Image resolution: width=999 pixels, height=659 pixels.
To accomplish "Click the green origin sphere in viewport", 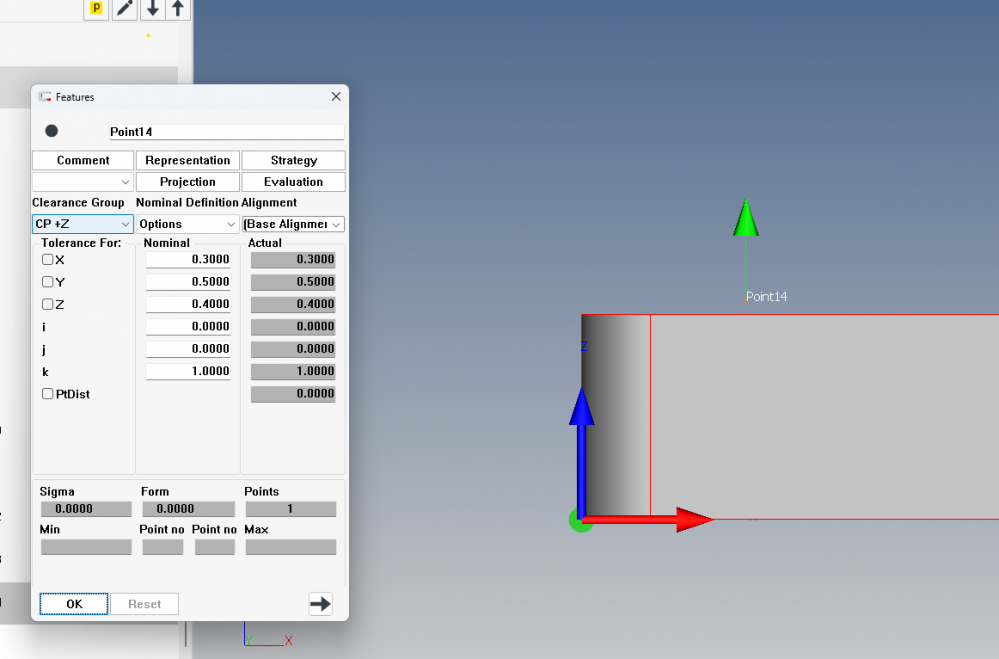I will point(580,520).
